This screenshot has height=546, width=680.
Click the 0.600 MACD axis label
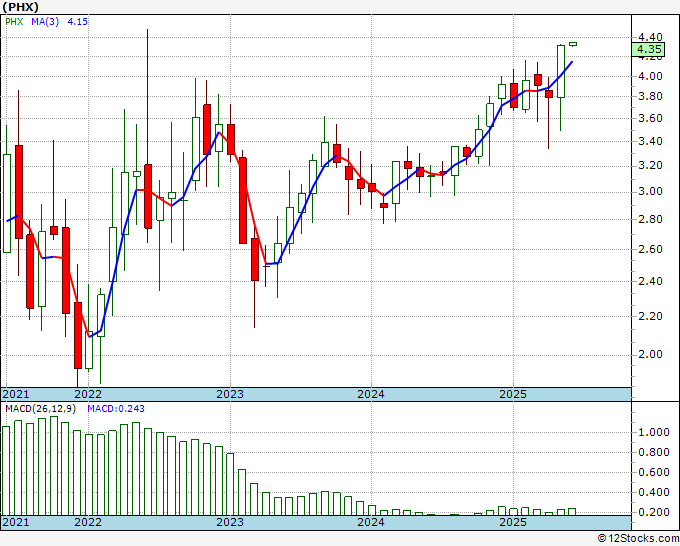[654, 472]
